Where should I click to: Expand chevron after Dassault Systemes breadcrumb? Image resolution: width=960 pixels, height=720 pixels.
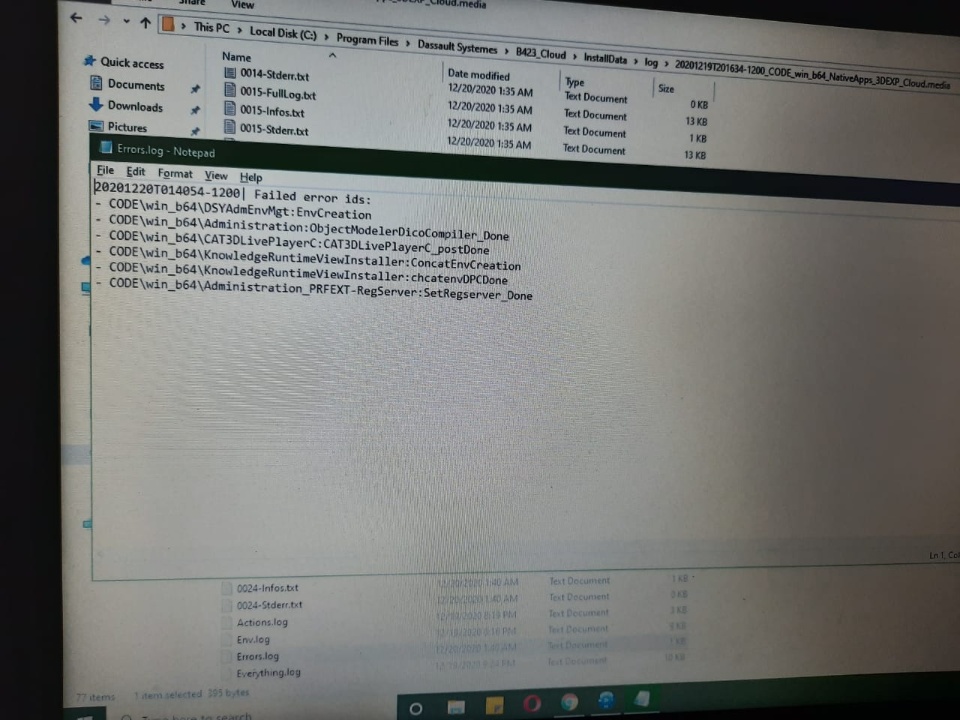[506, 50]
